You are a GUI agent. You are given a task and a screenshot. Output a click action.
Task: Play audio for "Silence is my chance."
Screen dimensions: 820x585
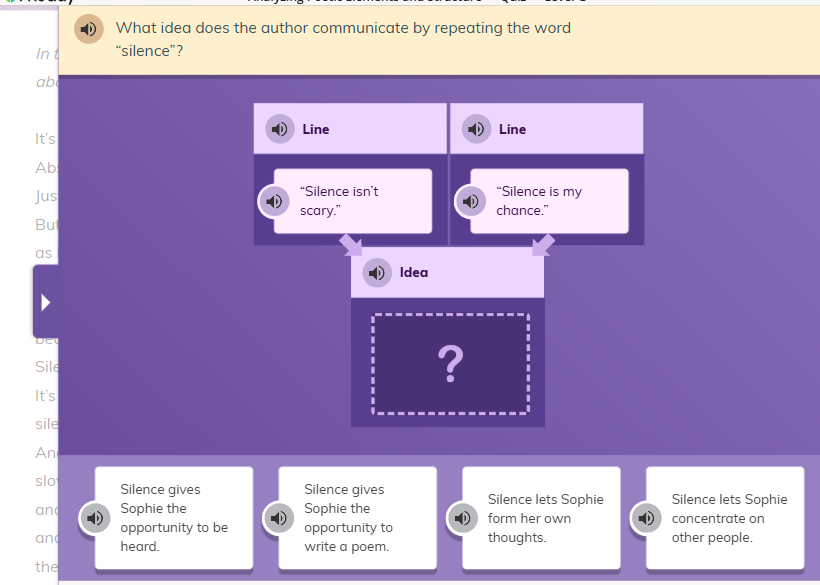470,201
